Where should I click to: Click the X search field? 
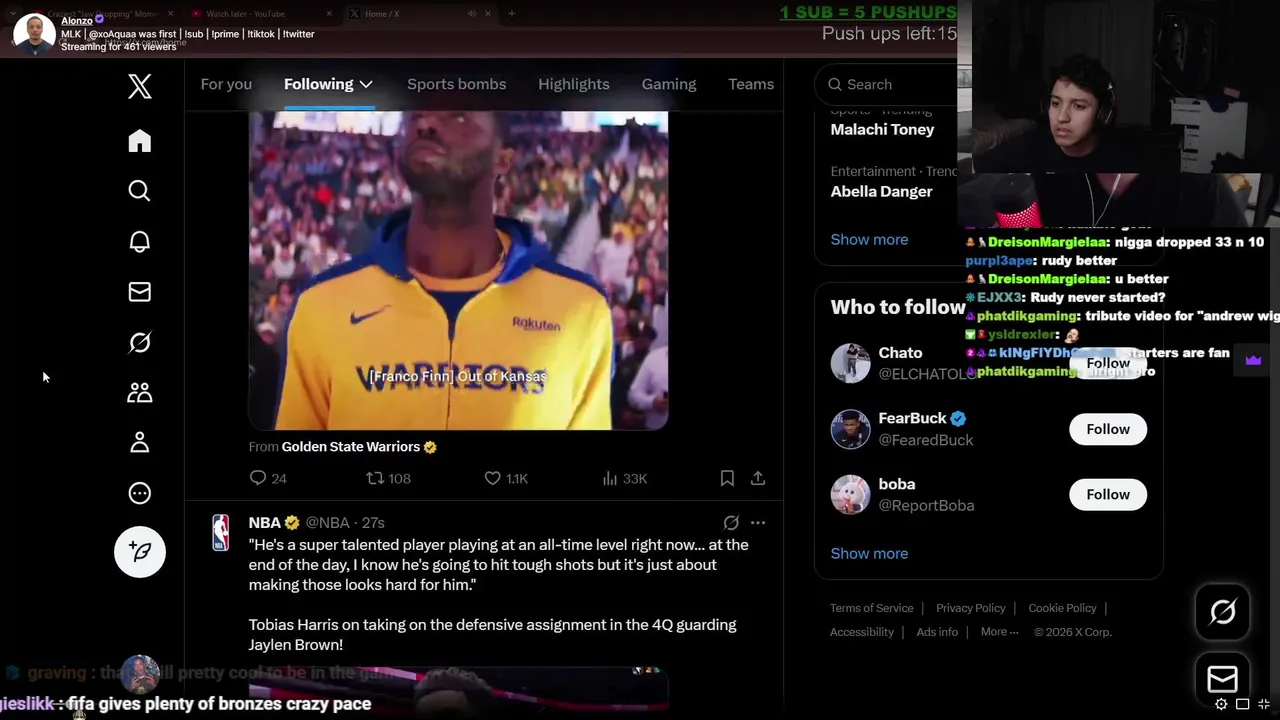886,84
